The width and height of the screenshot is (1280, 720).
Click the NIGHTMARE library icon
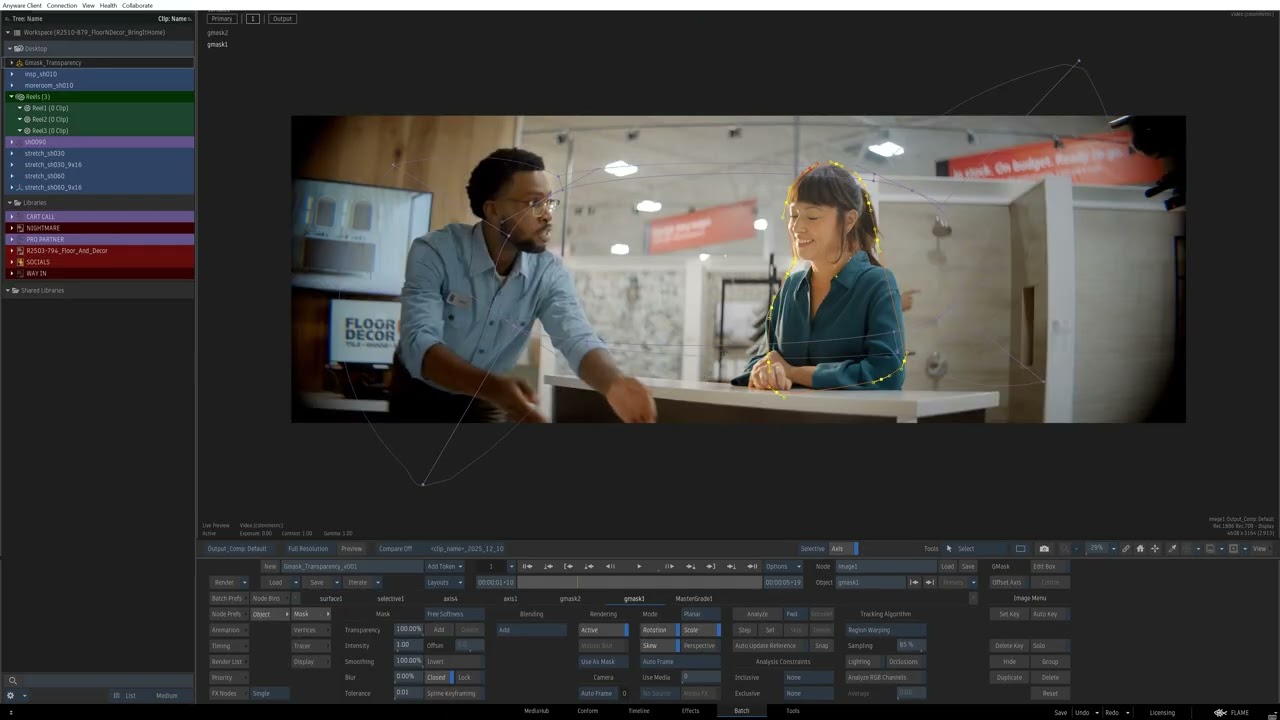click(20, 228)
